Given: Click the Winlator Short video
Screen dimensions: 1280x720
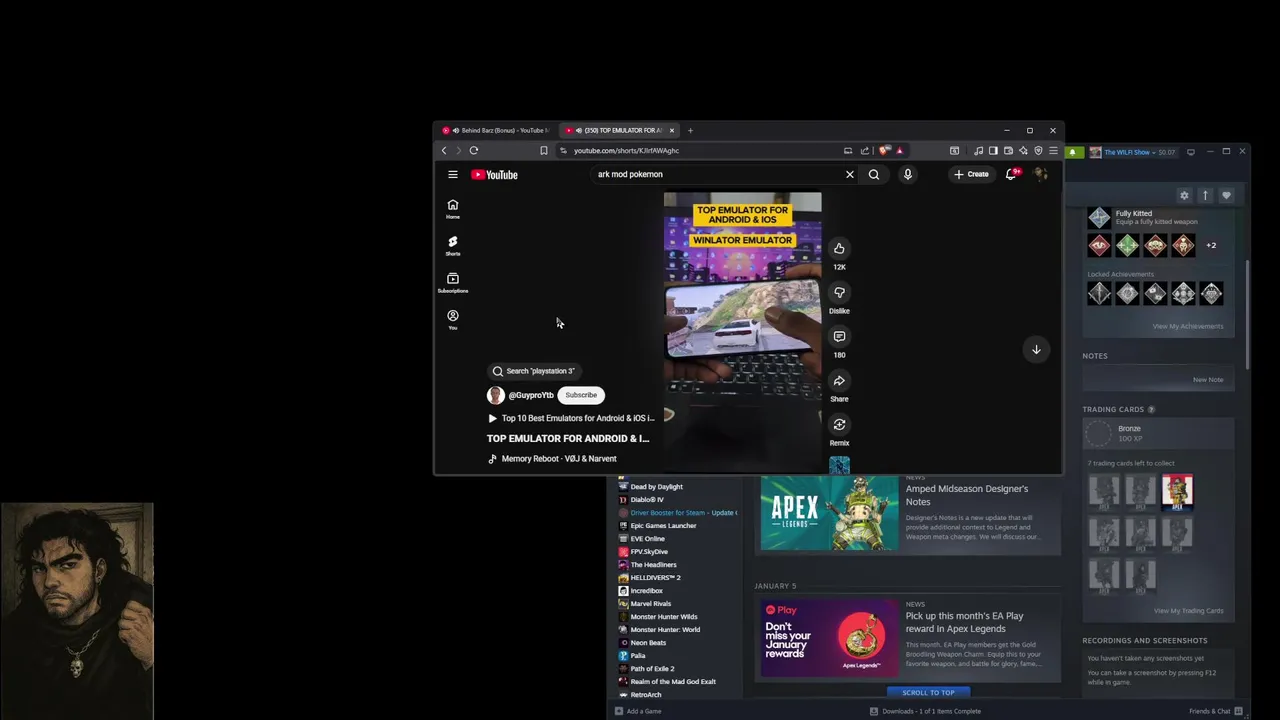Looking at the screenshot, I should [743, 332].
